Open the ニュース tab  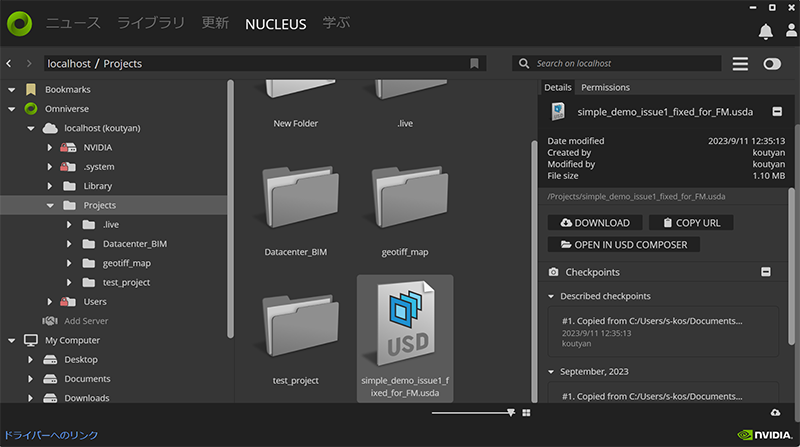coord(73,23)
